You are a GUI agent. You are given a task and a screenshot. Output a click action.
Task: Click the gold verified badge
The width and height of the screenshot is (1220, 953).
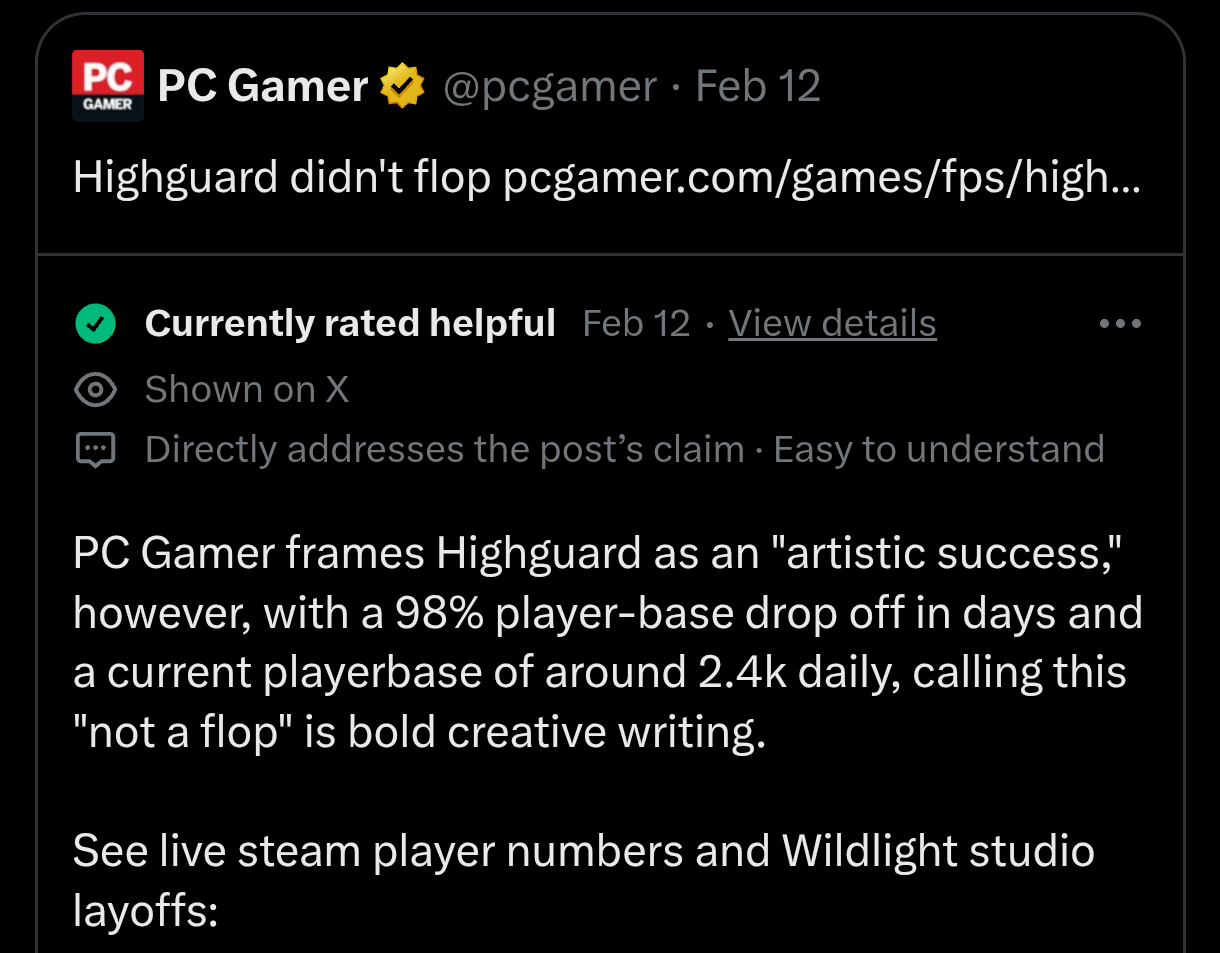[402, 86]
